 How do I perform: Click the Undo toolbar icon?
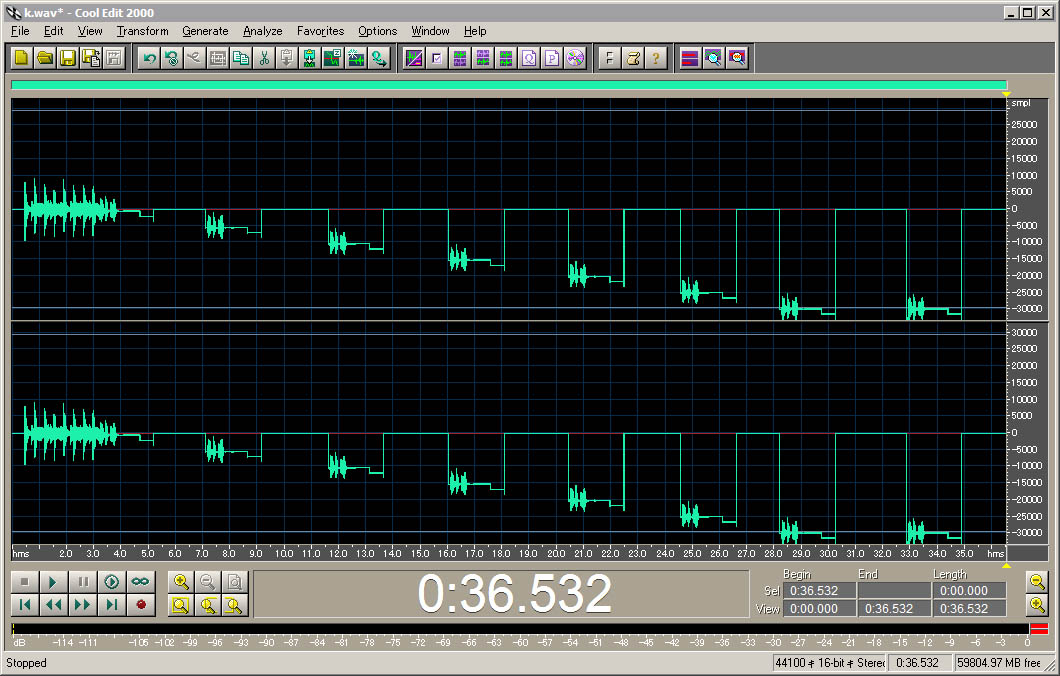click(x=148, y=58)
